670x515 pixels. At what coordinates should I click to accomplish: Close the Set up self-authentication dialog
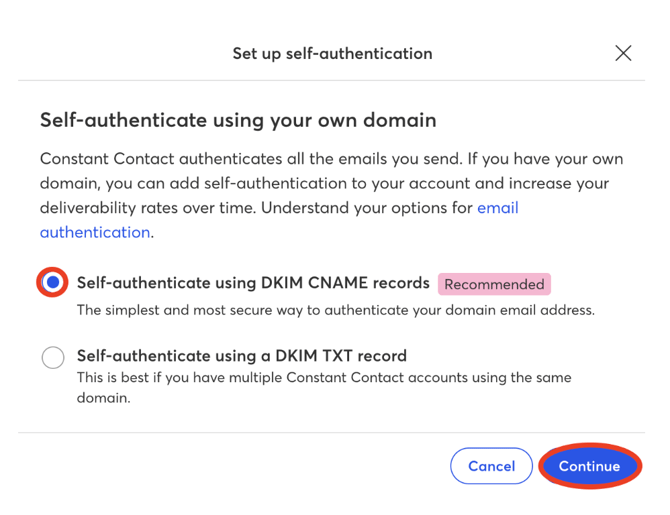(623, 53)
